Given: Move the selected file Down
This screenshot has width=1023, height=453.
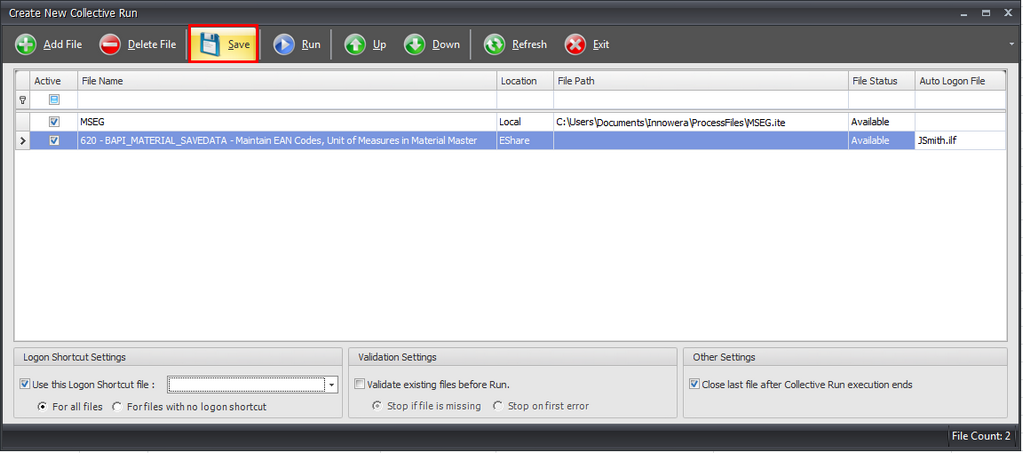Looking at the screenshot, I should click(x=415, y=45).
